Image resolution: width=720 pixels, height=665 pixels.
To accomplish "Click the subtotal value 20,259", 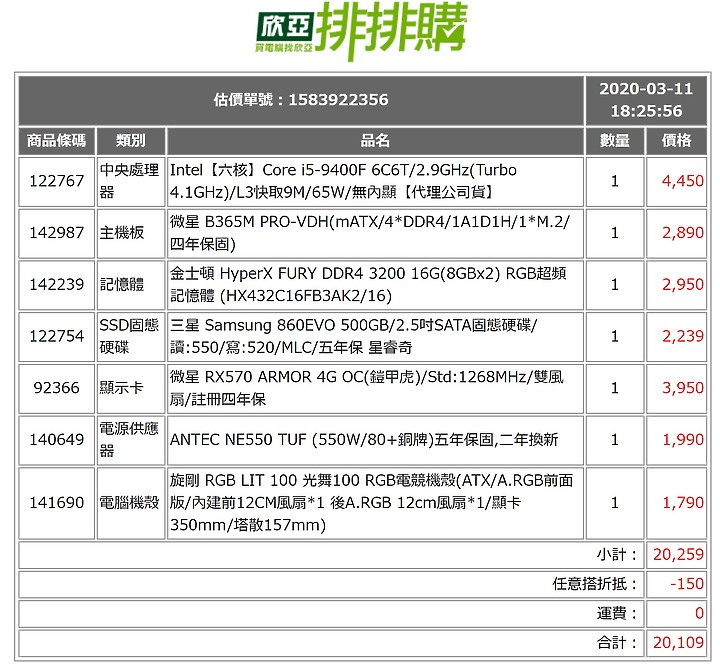I will pyautogui.click(x=678, y=555).
